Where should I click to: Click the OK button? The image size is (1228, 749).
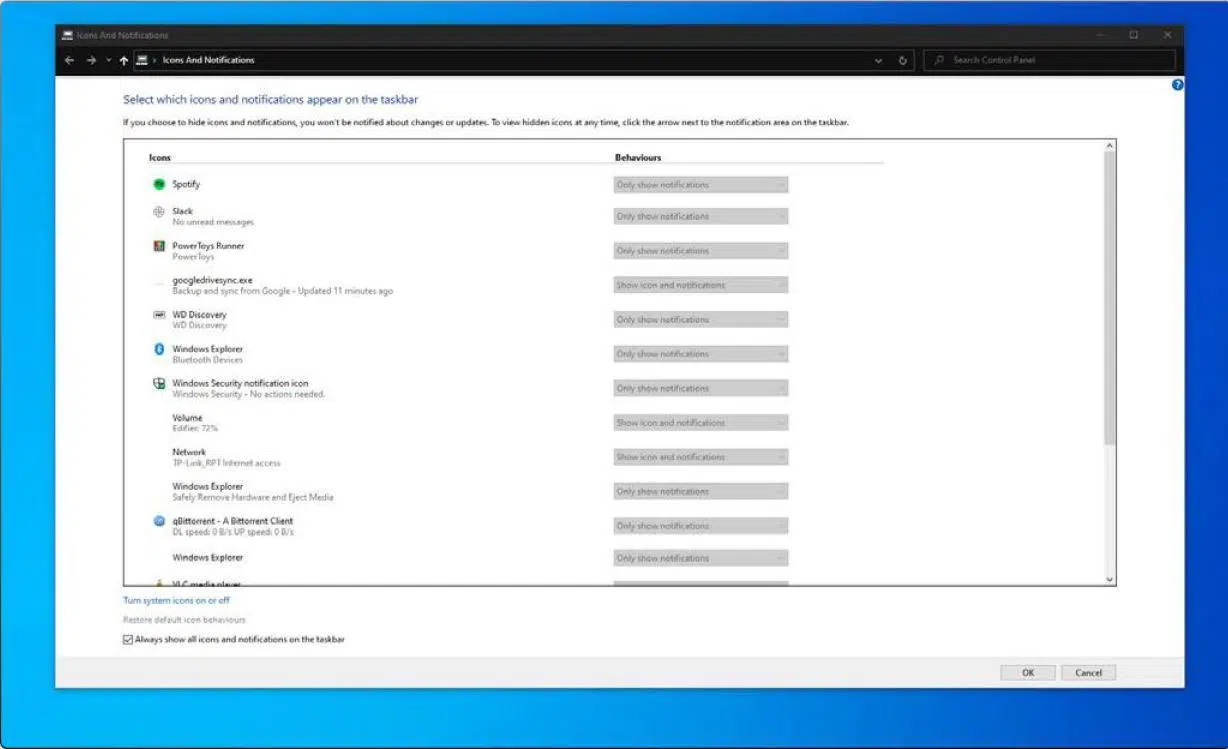[1028, 673]
